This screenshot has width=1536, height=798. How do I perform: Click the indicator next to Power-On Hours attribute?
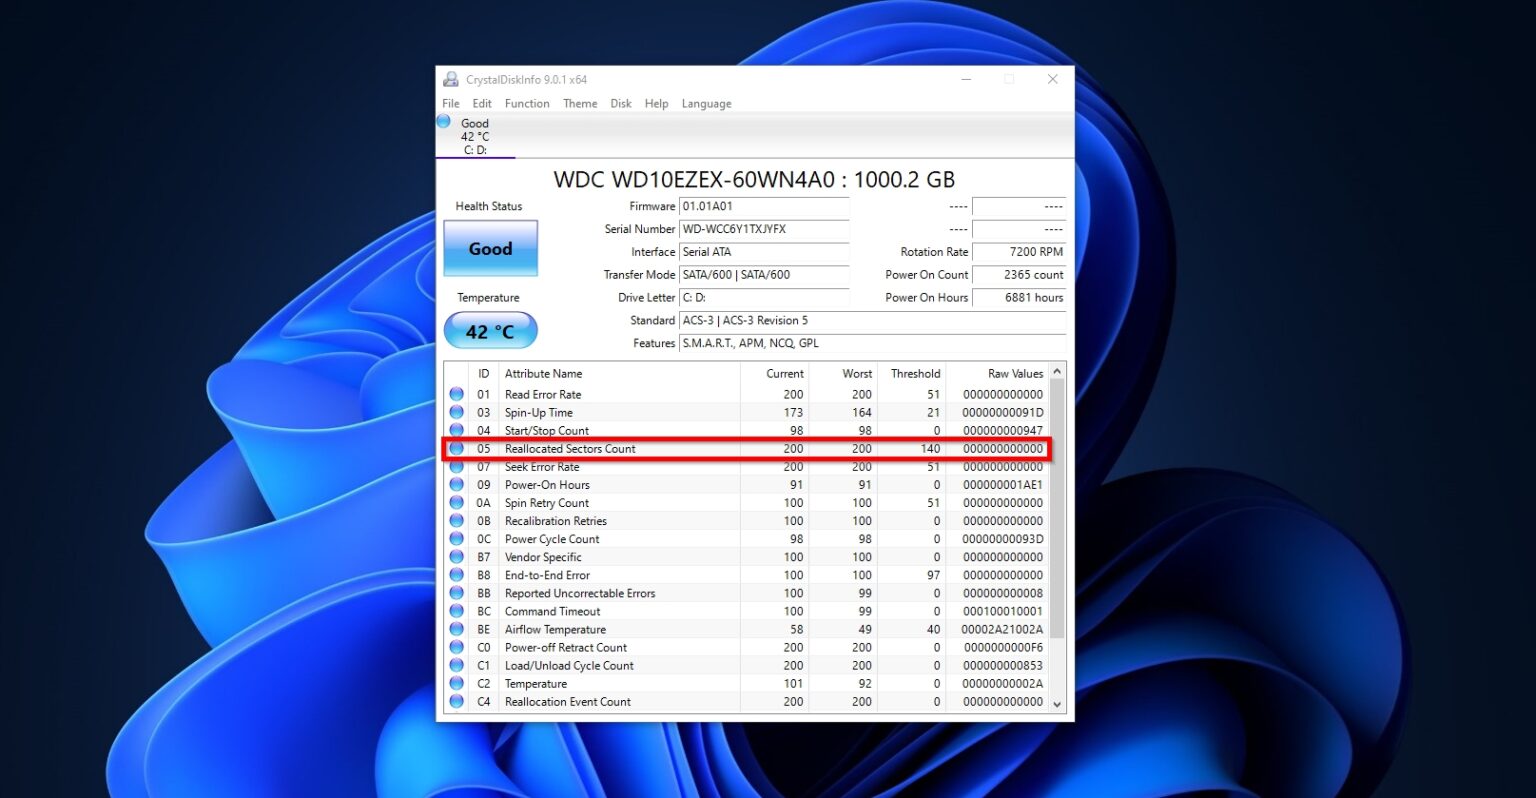tap(457, 485)
